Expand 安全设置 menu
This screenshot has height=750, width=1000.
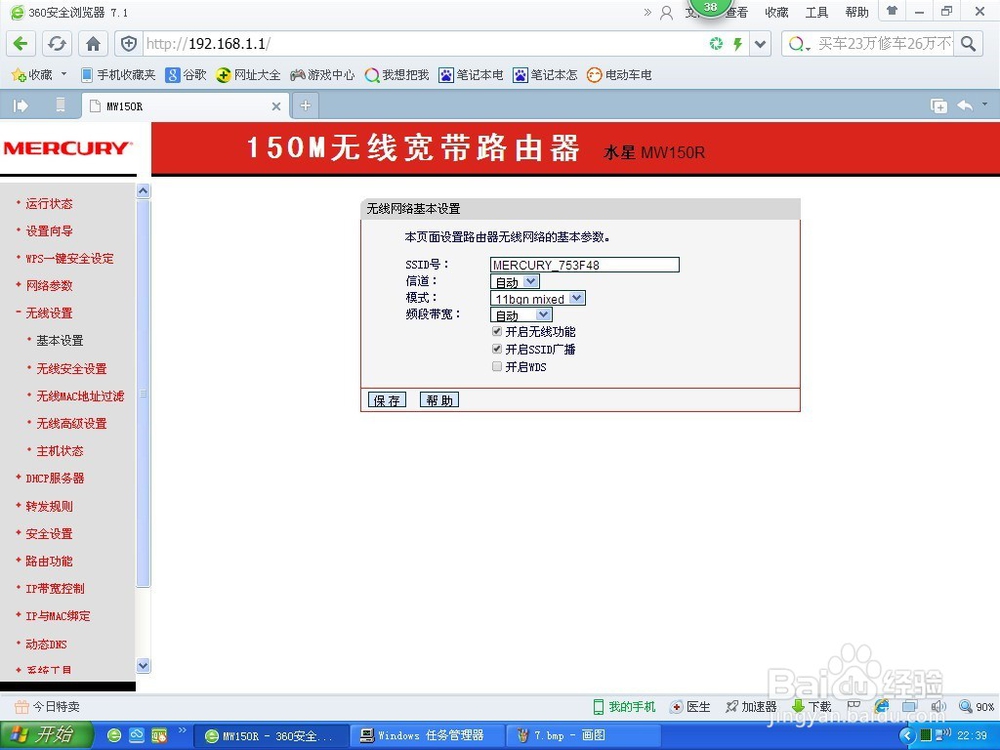49,534
